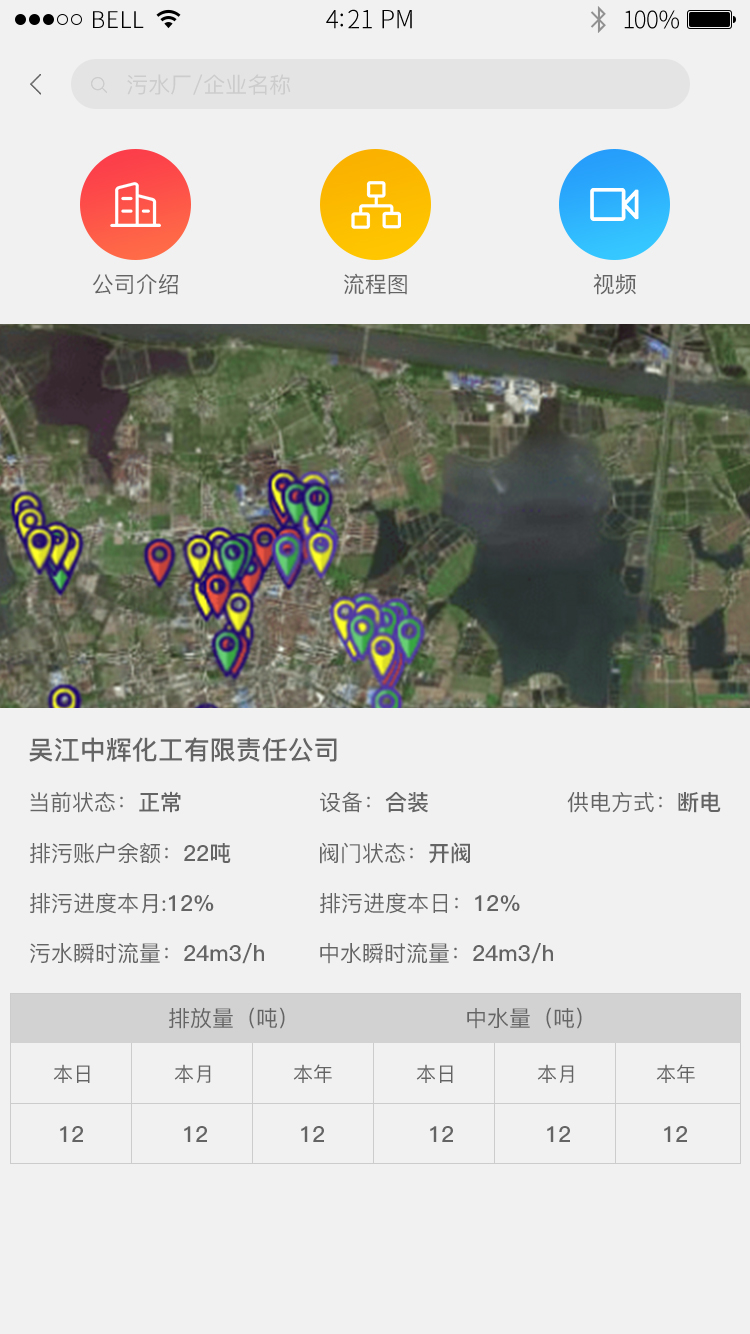
Task: Select 本日 column under 排放量
Action: tap(72, 1074)
